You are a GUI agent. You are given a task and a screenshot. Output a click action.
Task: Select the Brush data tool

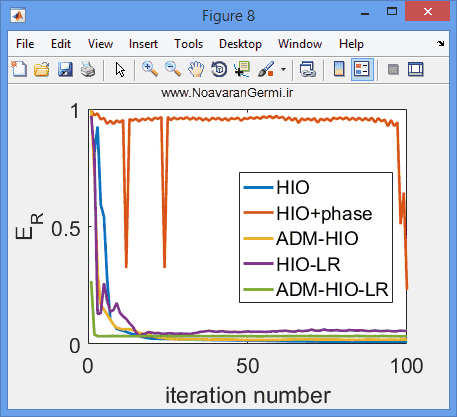pos(266,69)
